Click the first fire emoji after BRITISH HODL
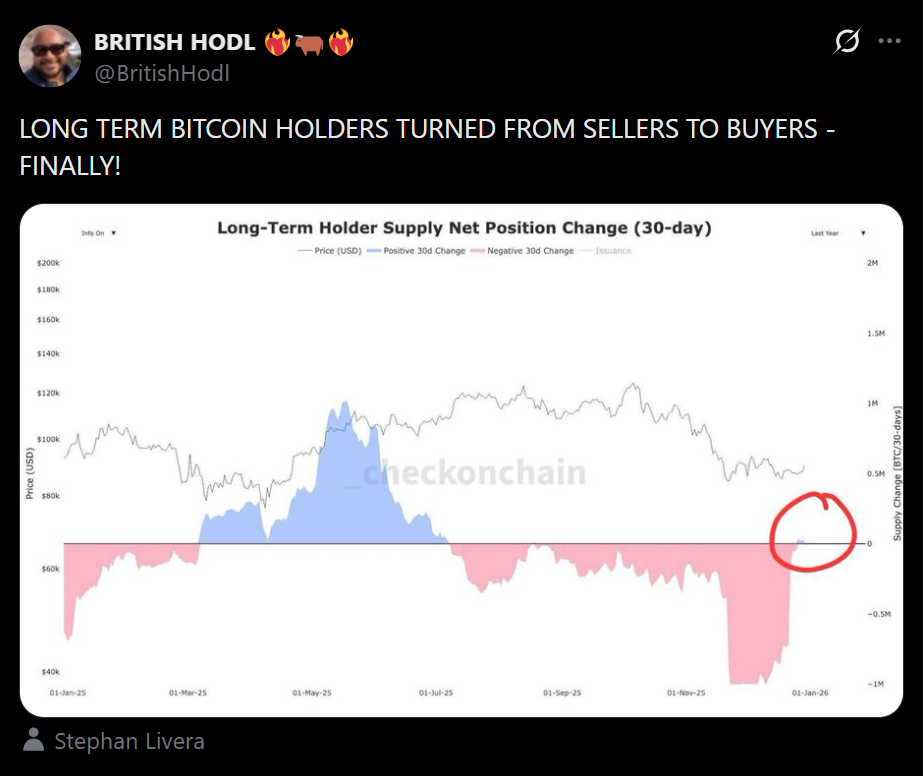 pos(277,43)
